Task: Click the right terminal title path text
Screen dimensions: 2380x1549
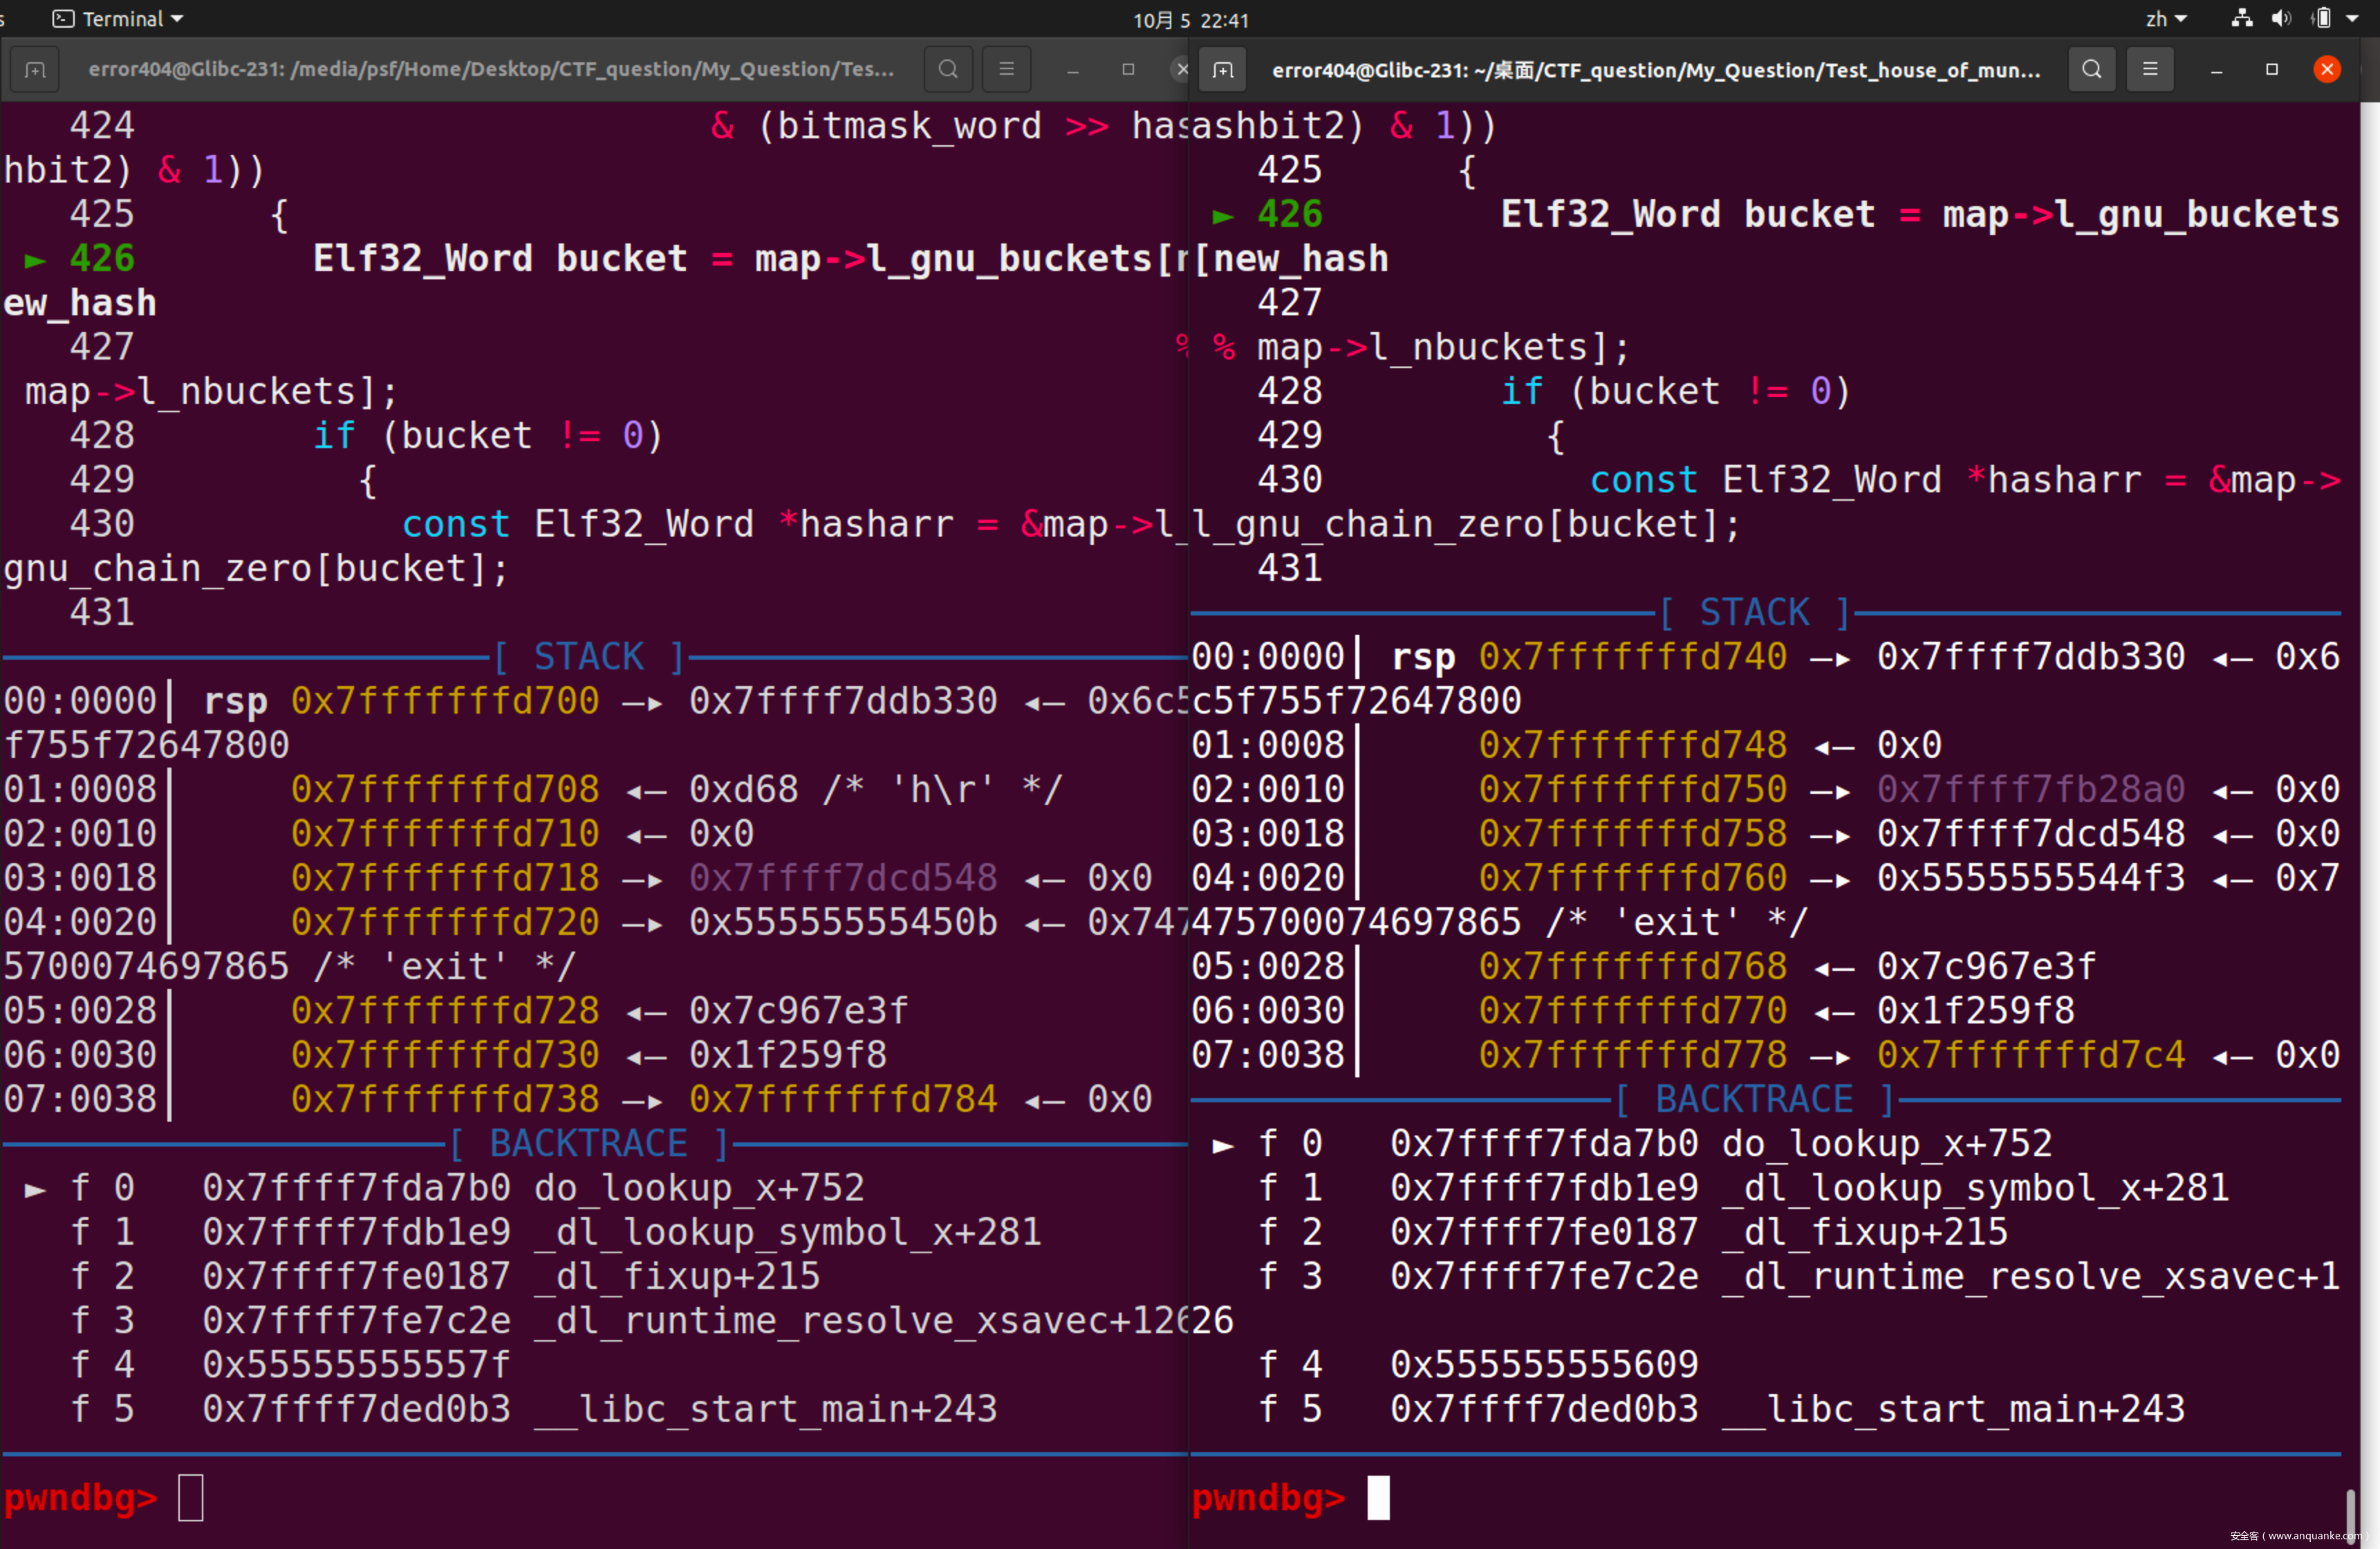Action: coord(1655,70)
